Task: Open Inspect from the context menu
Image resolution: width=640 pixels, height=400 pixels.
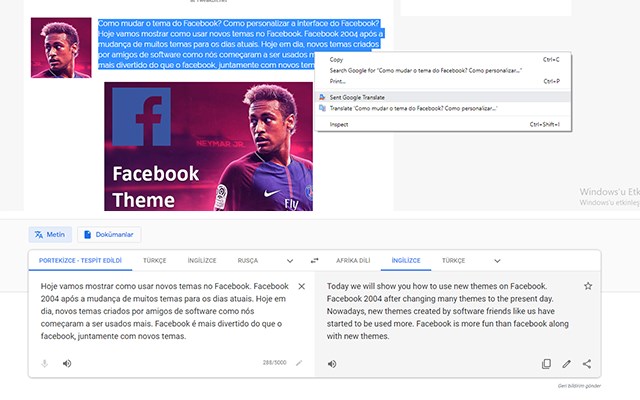Action: point(443,124)
